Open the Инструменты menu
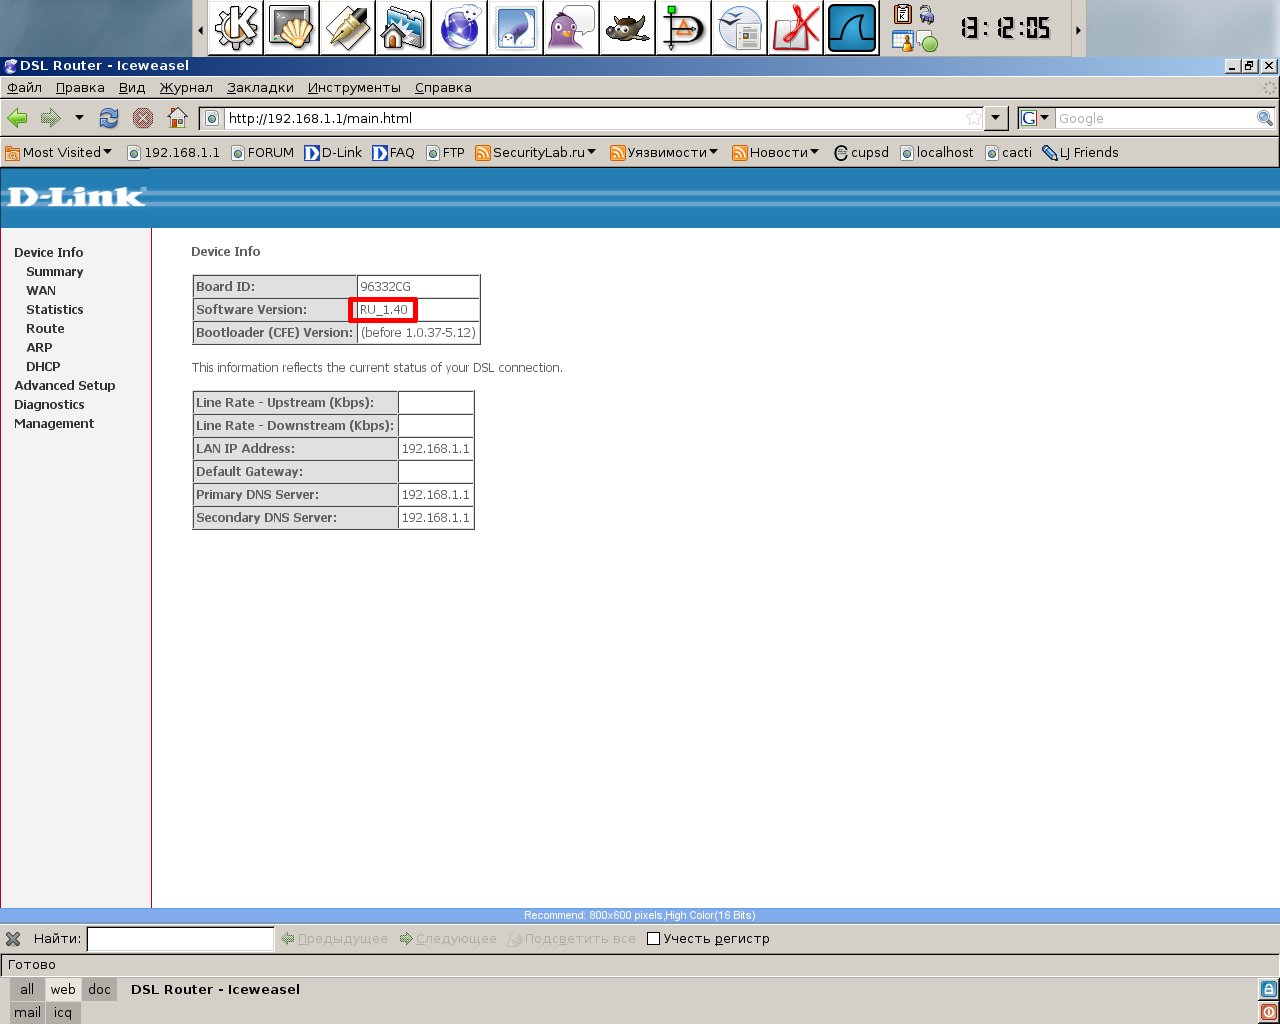 coord(354,88)
